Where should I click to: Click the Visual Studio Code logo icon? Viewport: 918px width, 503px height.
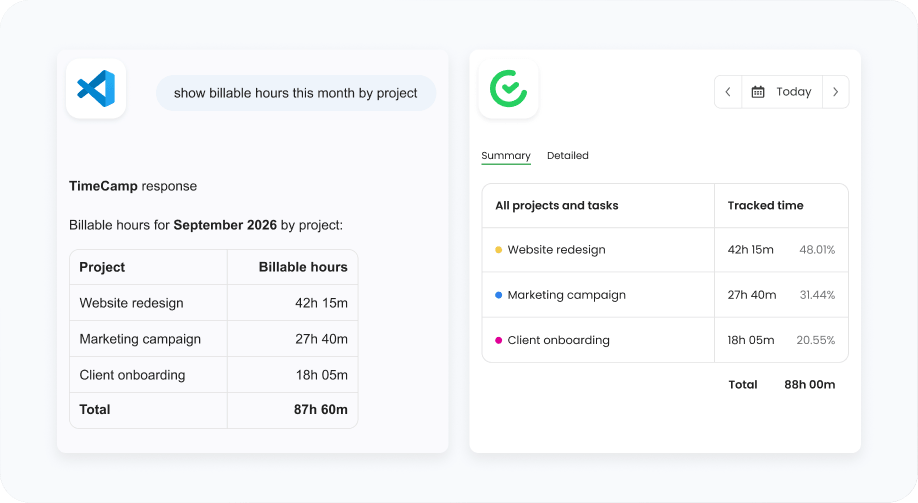point(96,88)
